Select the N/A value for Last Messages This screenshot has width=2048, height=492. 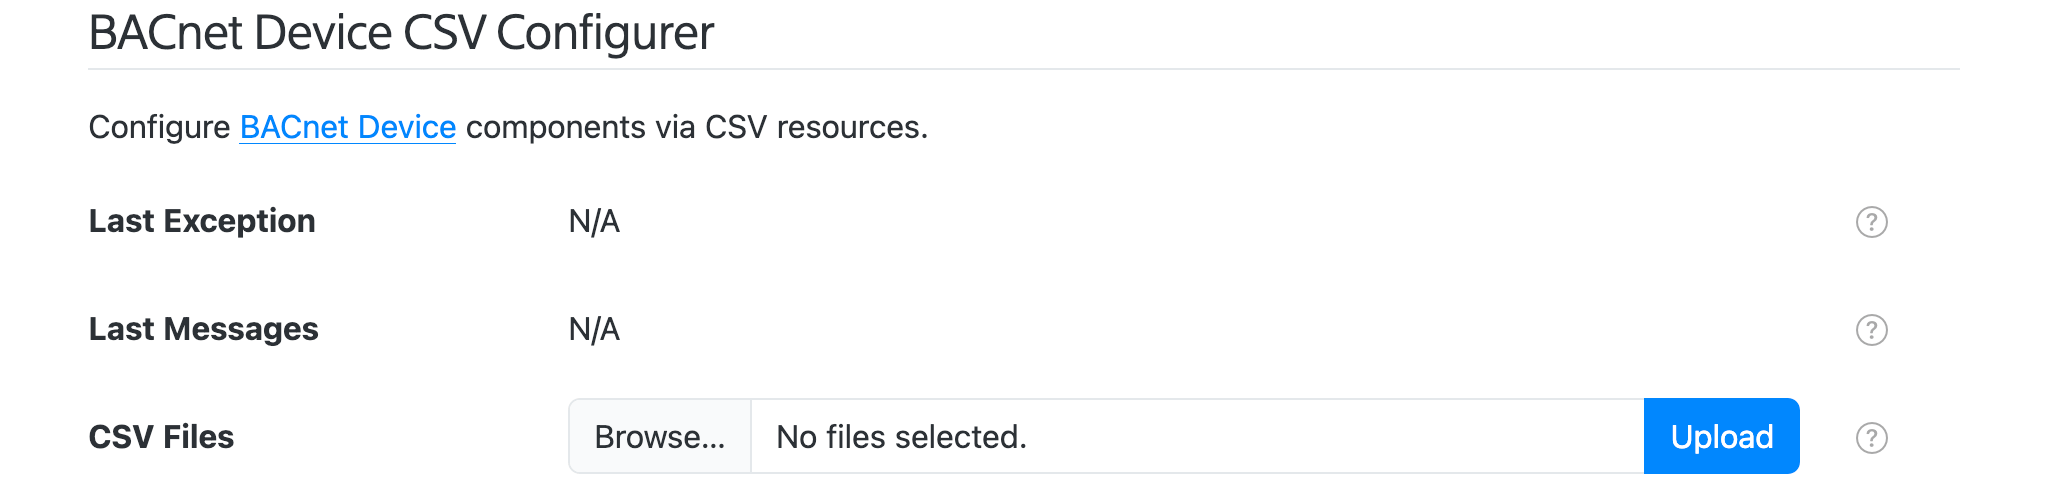[594, 329]
